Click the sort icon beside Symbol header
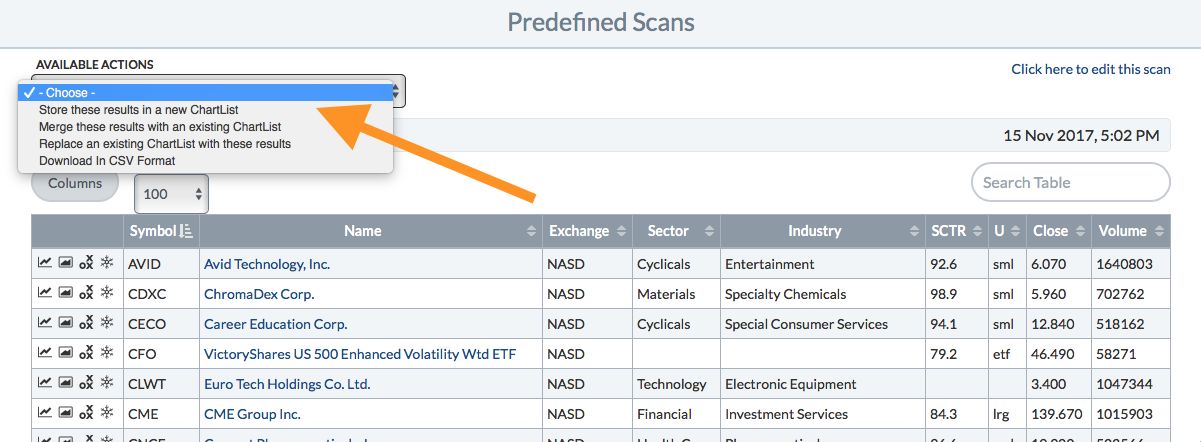Image resolution: width=1201 pixels, height=442 pixels. tap(186, 231)
